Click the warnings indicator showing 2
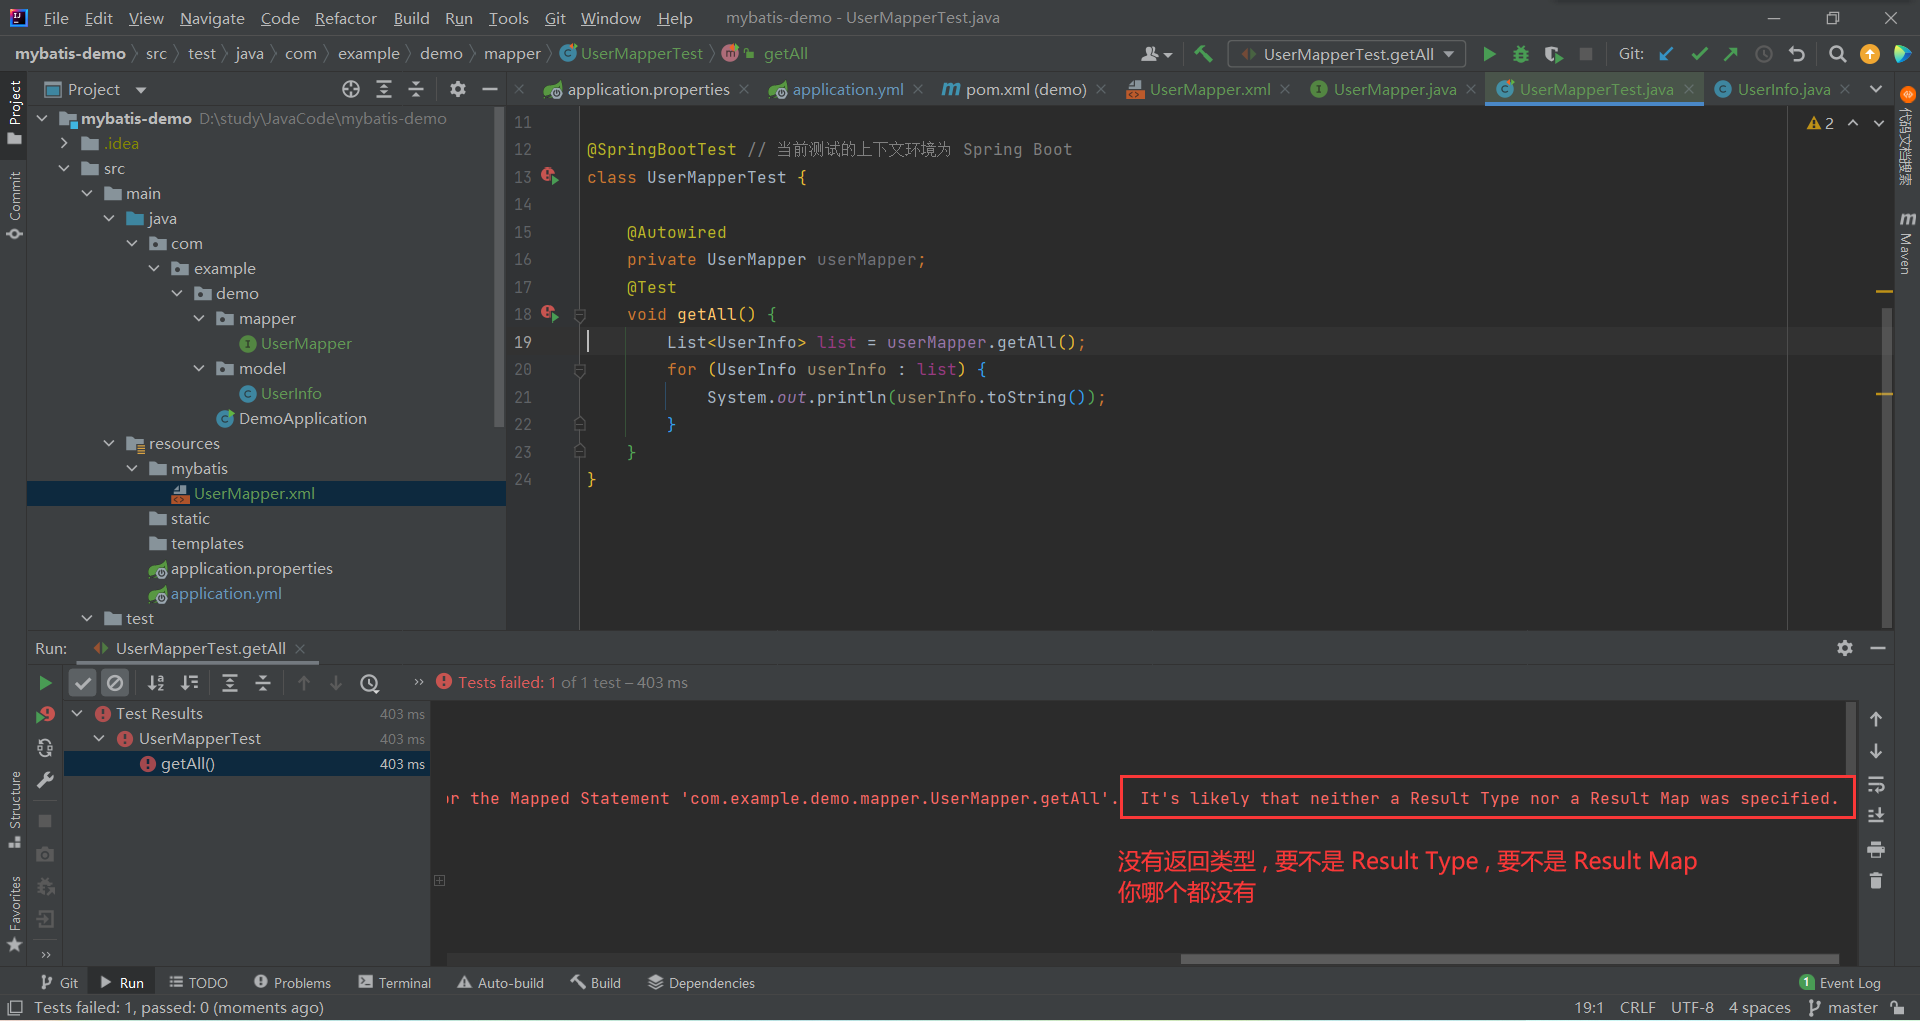The width and height of the screenshot is (1920, 1021). (1820, 123)
